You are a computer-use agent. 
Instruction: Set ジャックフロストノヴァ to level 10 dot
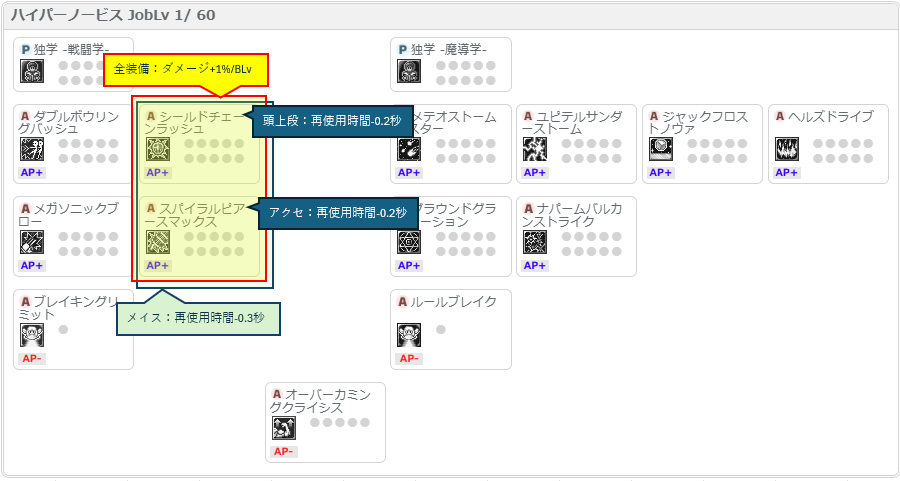click(x=743, y=158)
